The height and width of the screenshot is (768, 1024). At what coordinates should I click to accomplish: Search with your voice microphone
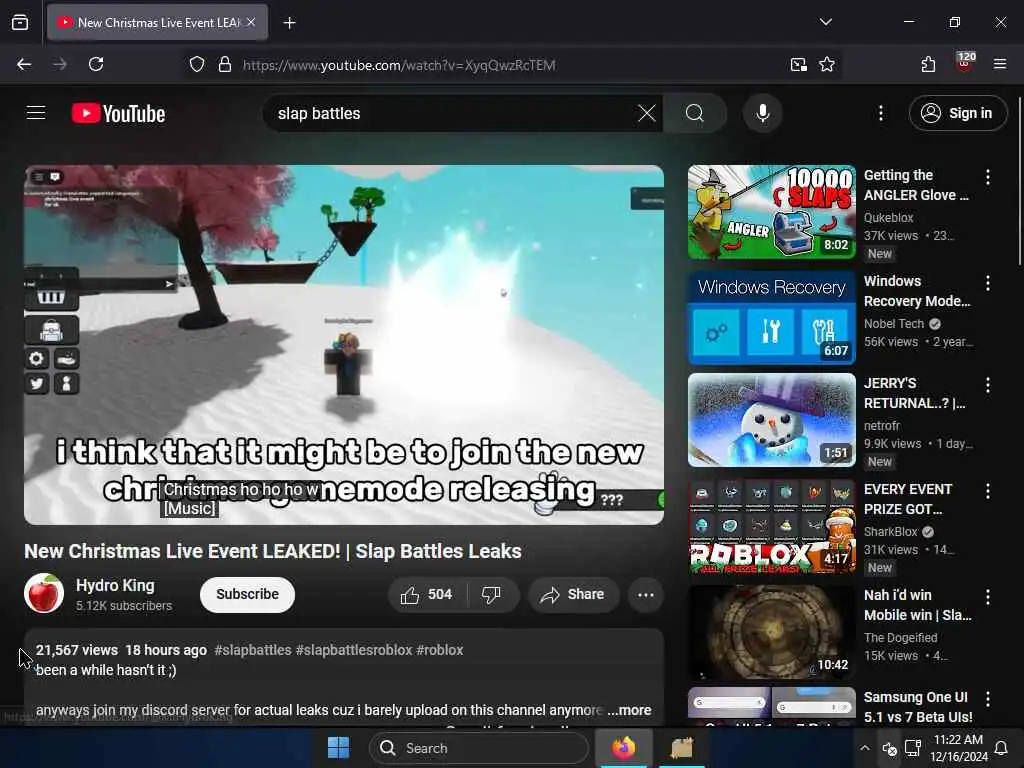point(762,113)
